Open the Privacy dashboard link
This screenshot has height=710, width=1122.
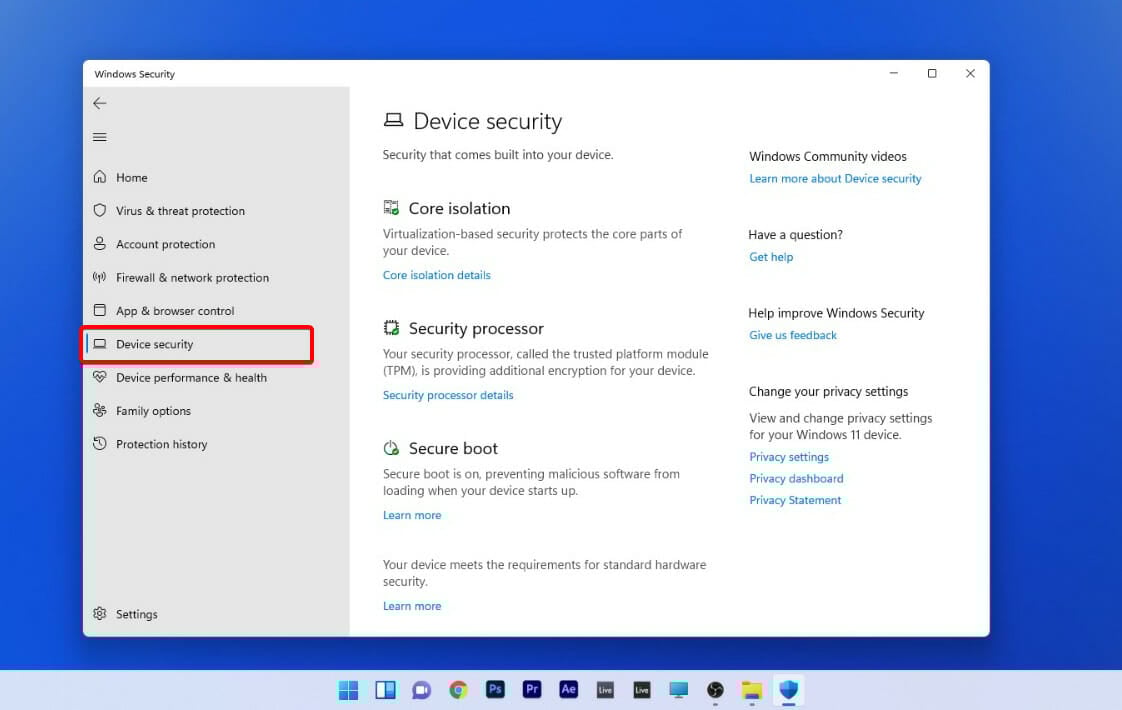pyautogui.click(x=796, y=478)
